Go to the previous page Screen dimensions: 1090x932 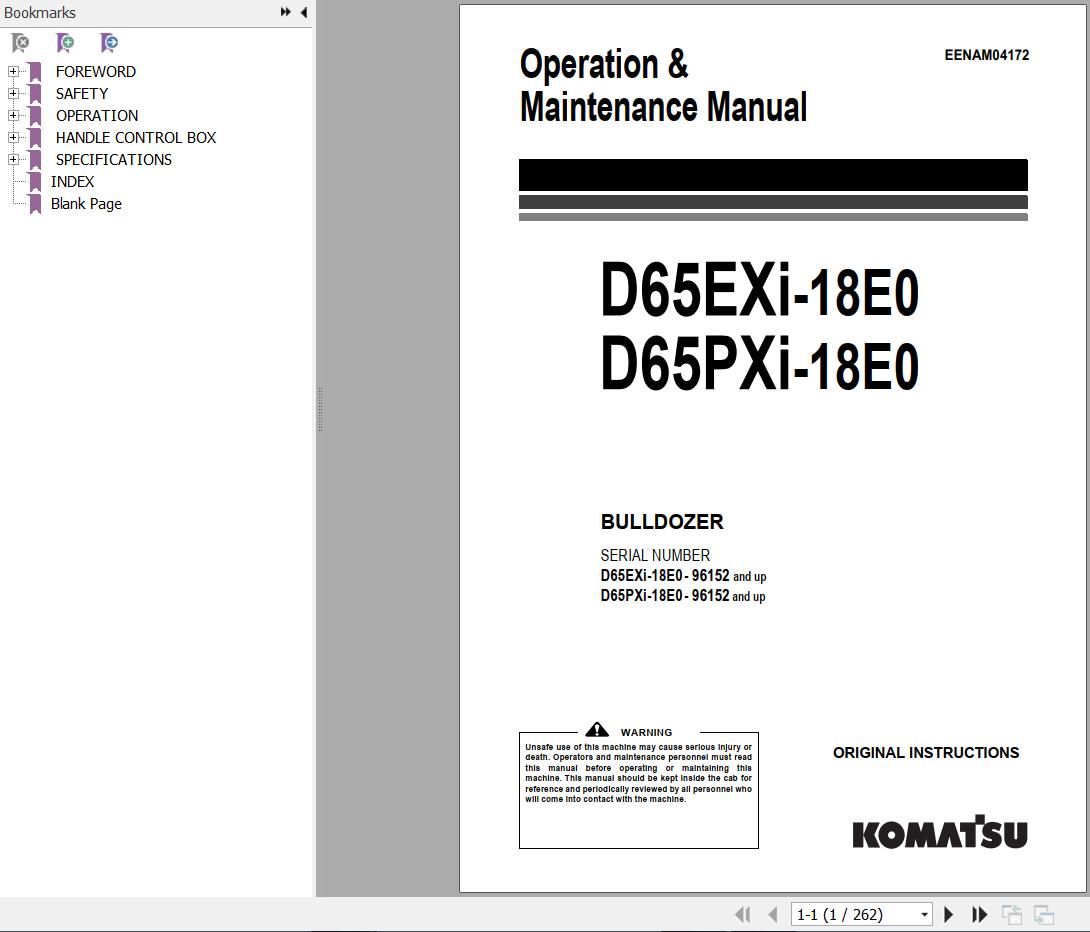[x=772, y=915]
